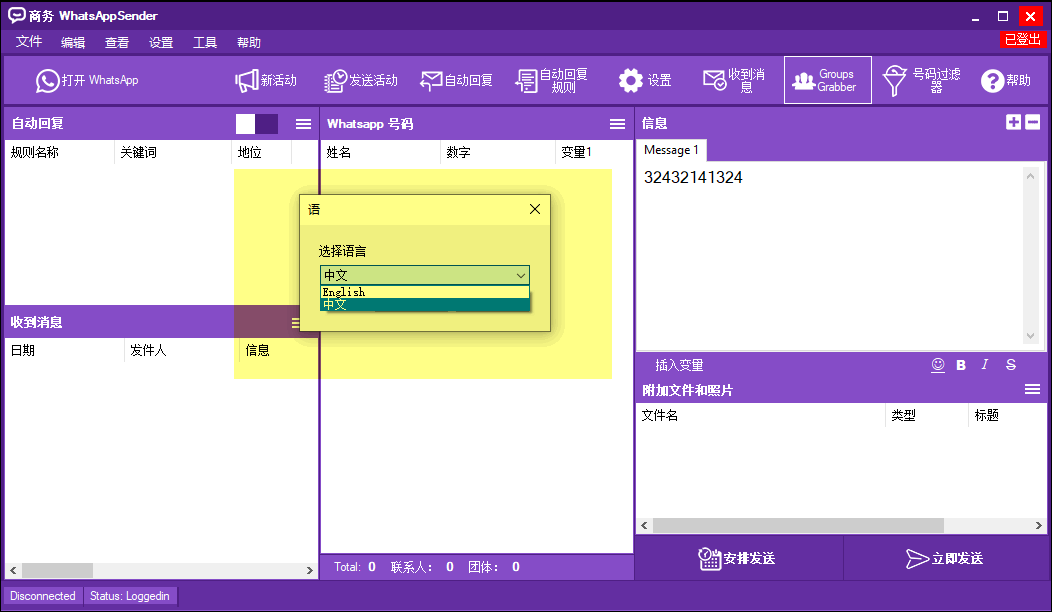Screen dimensions: 1052x612
Task: Open the attachments panel hamburger menu
Action: click(1033, 389)
